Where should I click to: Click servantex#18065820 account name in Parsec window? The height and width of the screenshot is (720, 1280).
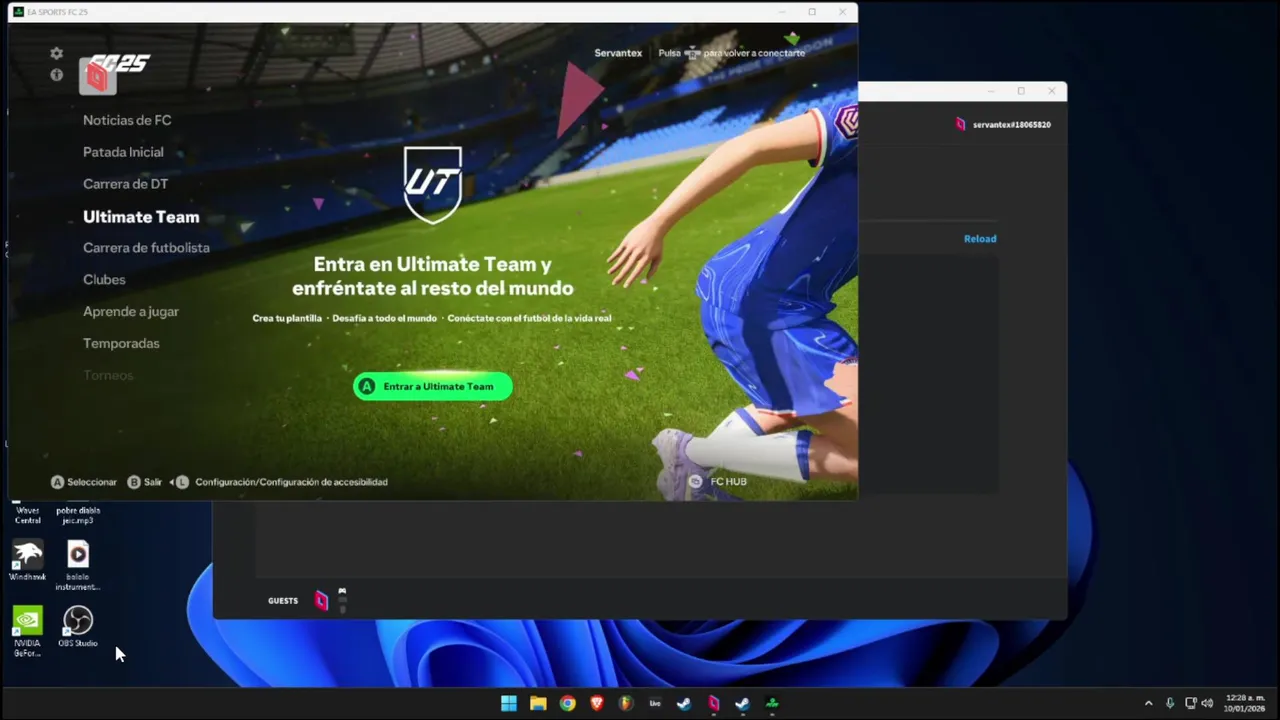point(1012,125)
